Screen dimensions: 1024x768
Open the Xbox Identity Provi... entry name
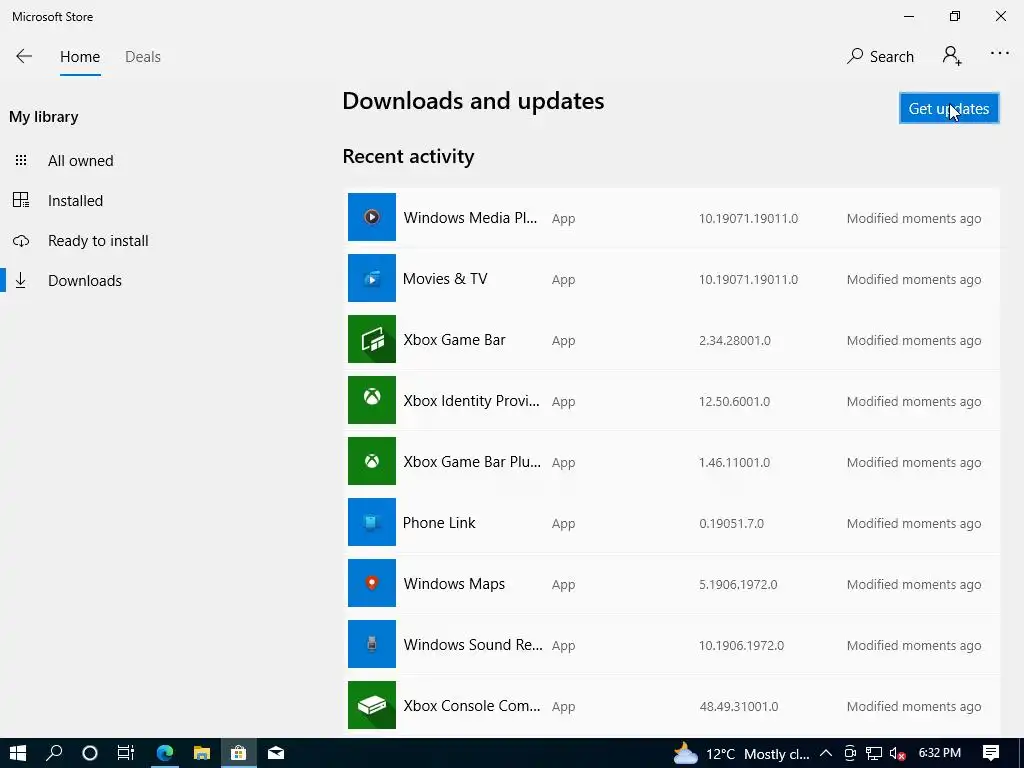472,401
